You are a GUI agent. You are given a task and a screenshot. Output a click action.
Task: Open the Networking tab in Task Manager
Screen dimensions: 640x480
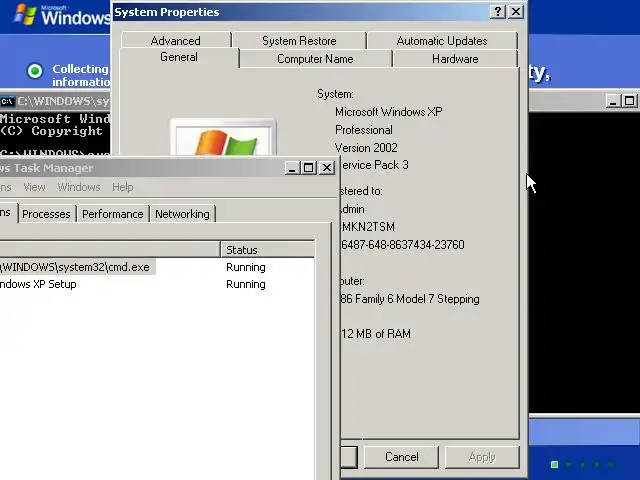click(x=182, y=214)
